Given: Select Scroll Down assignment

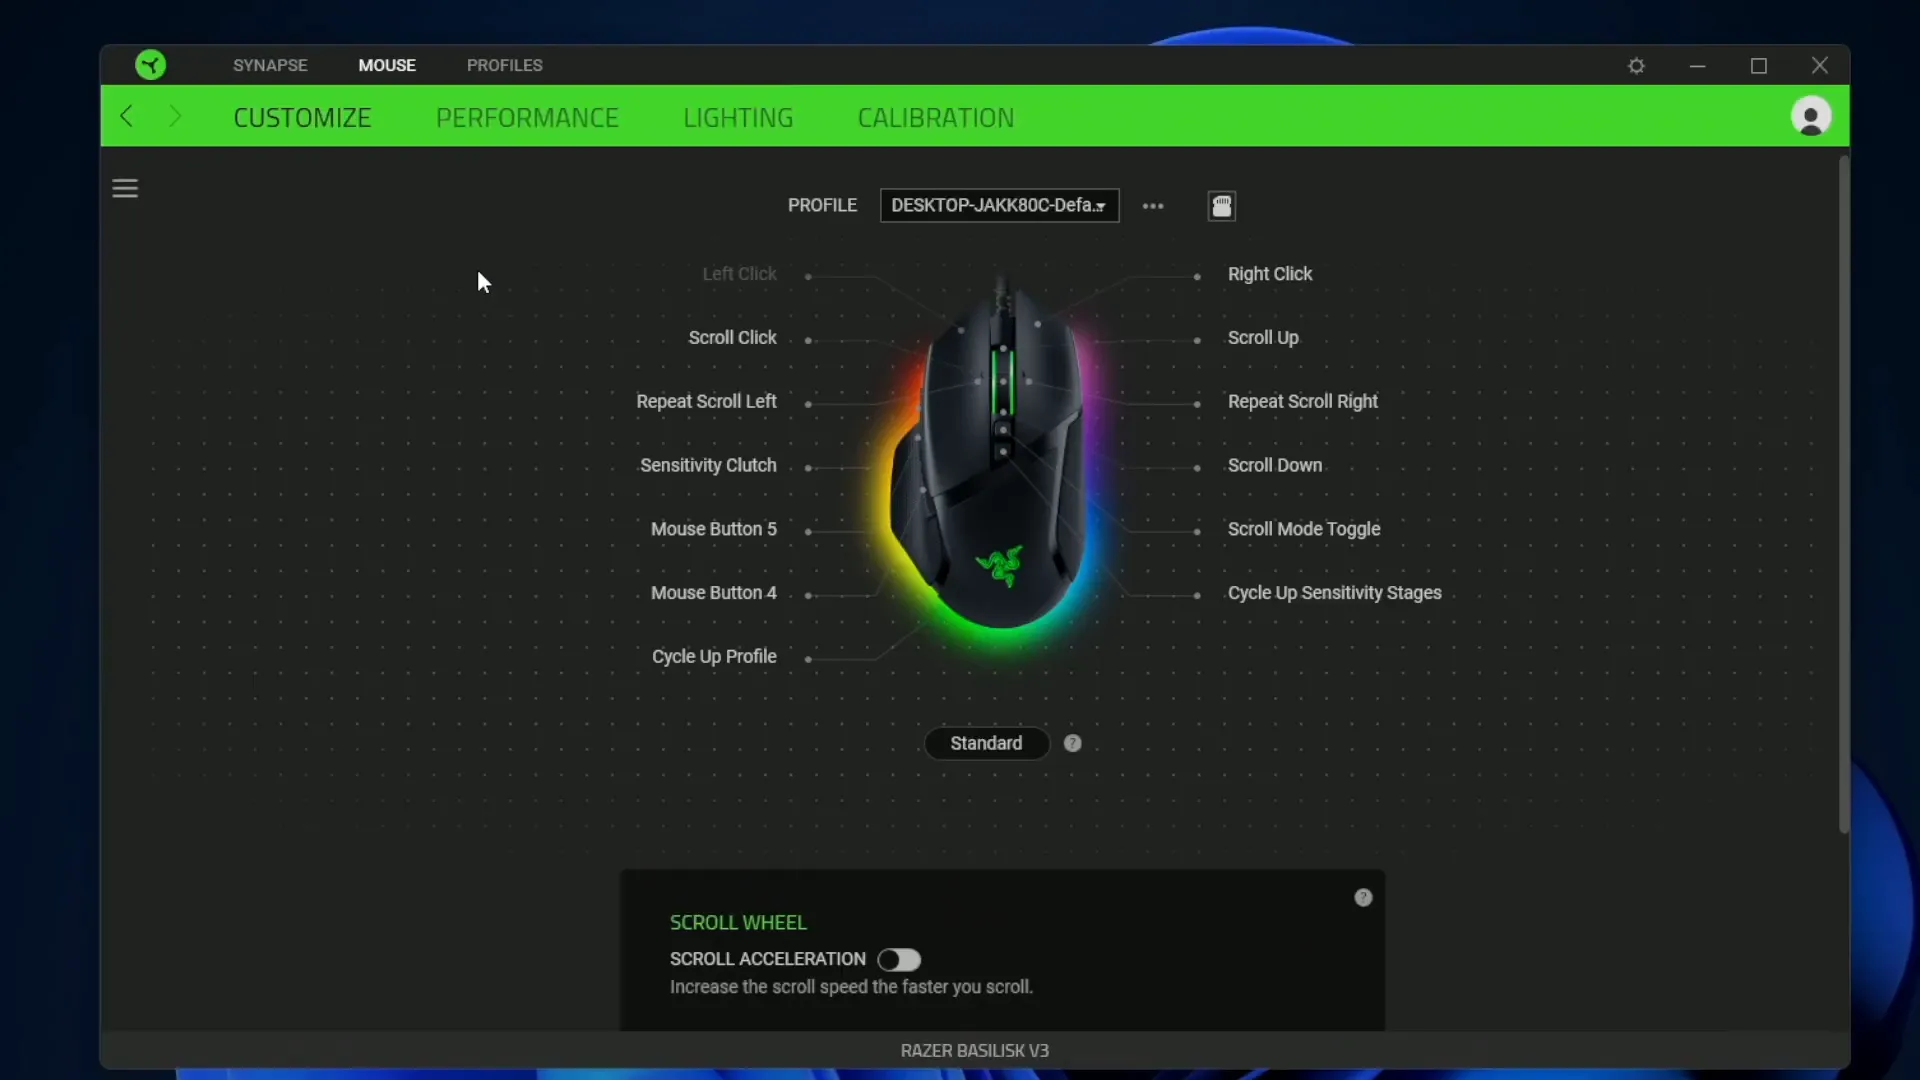Looking at the screenshot, I should coord(1274,465).
